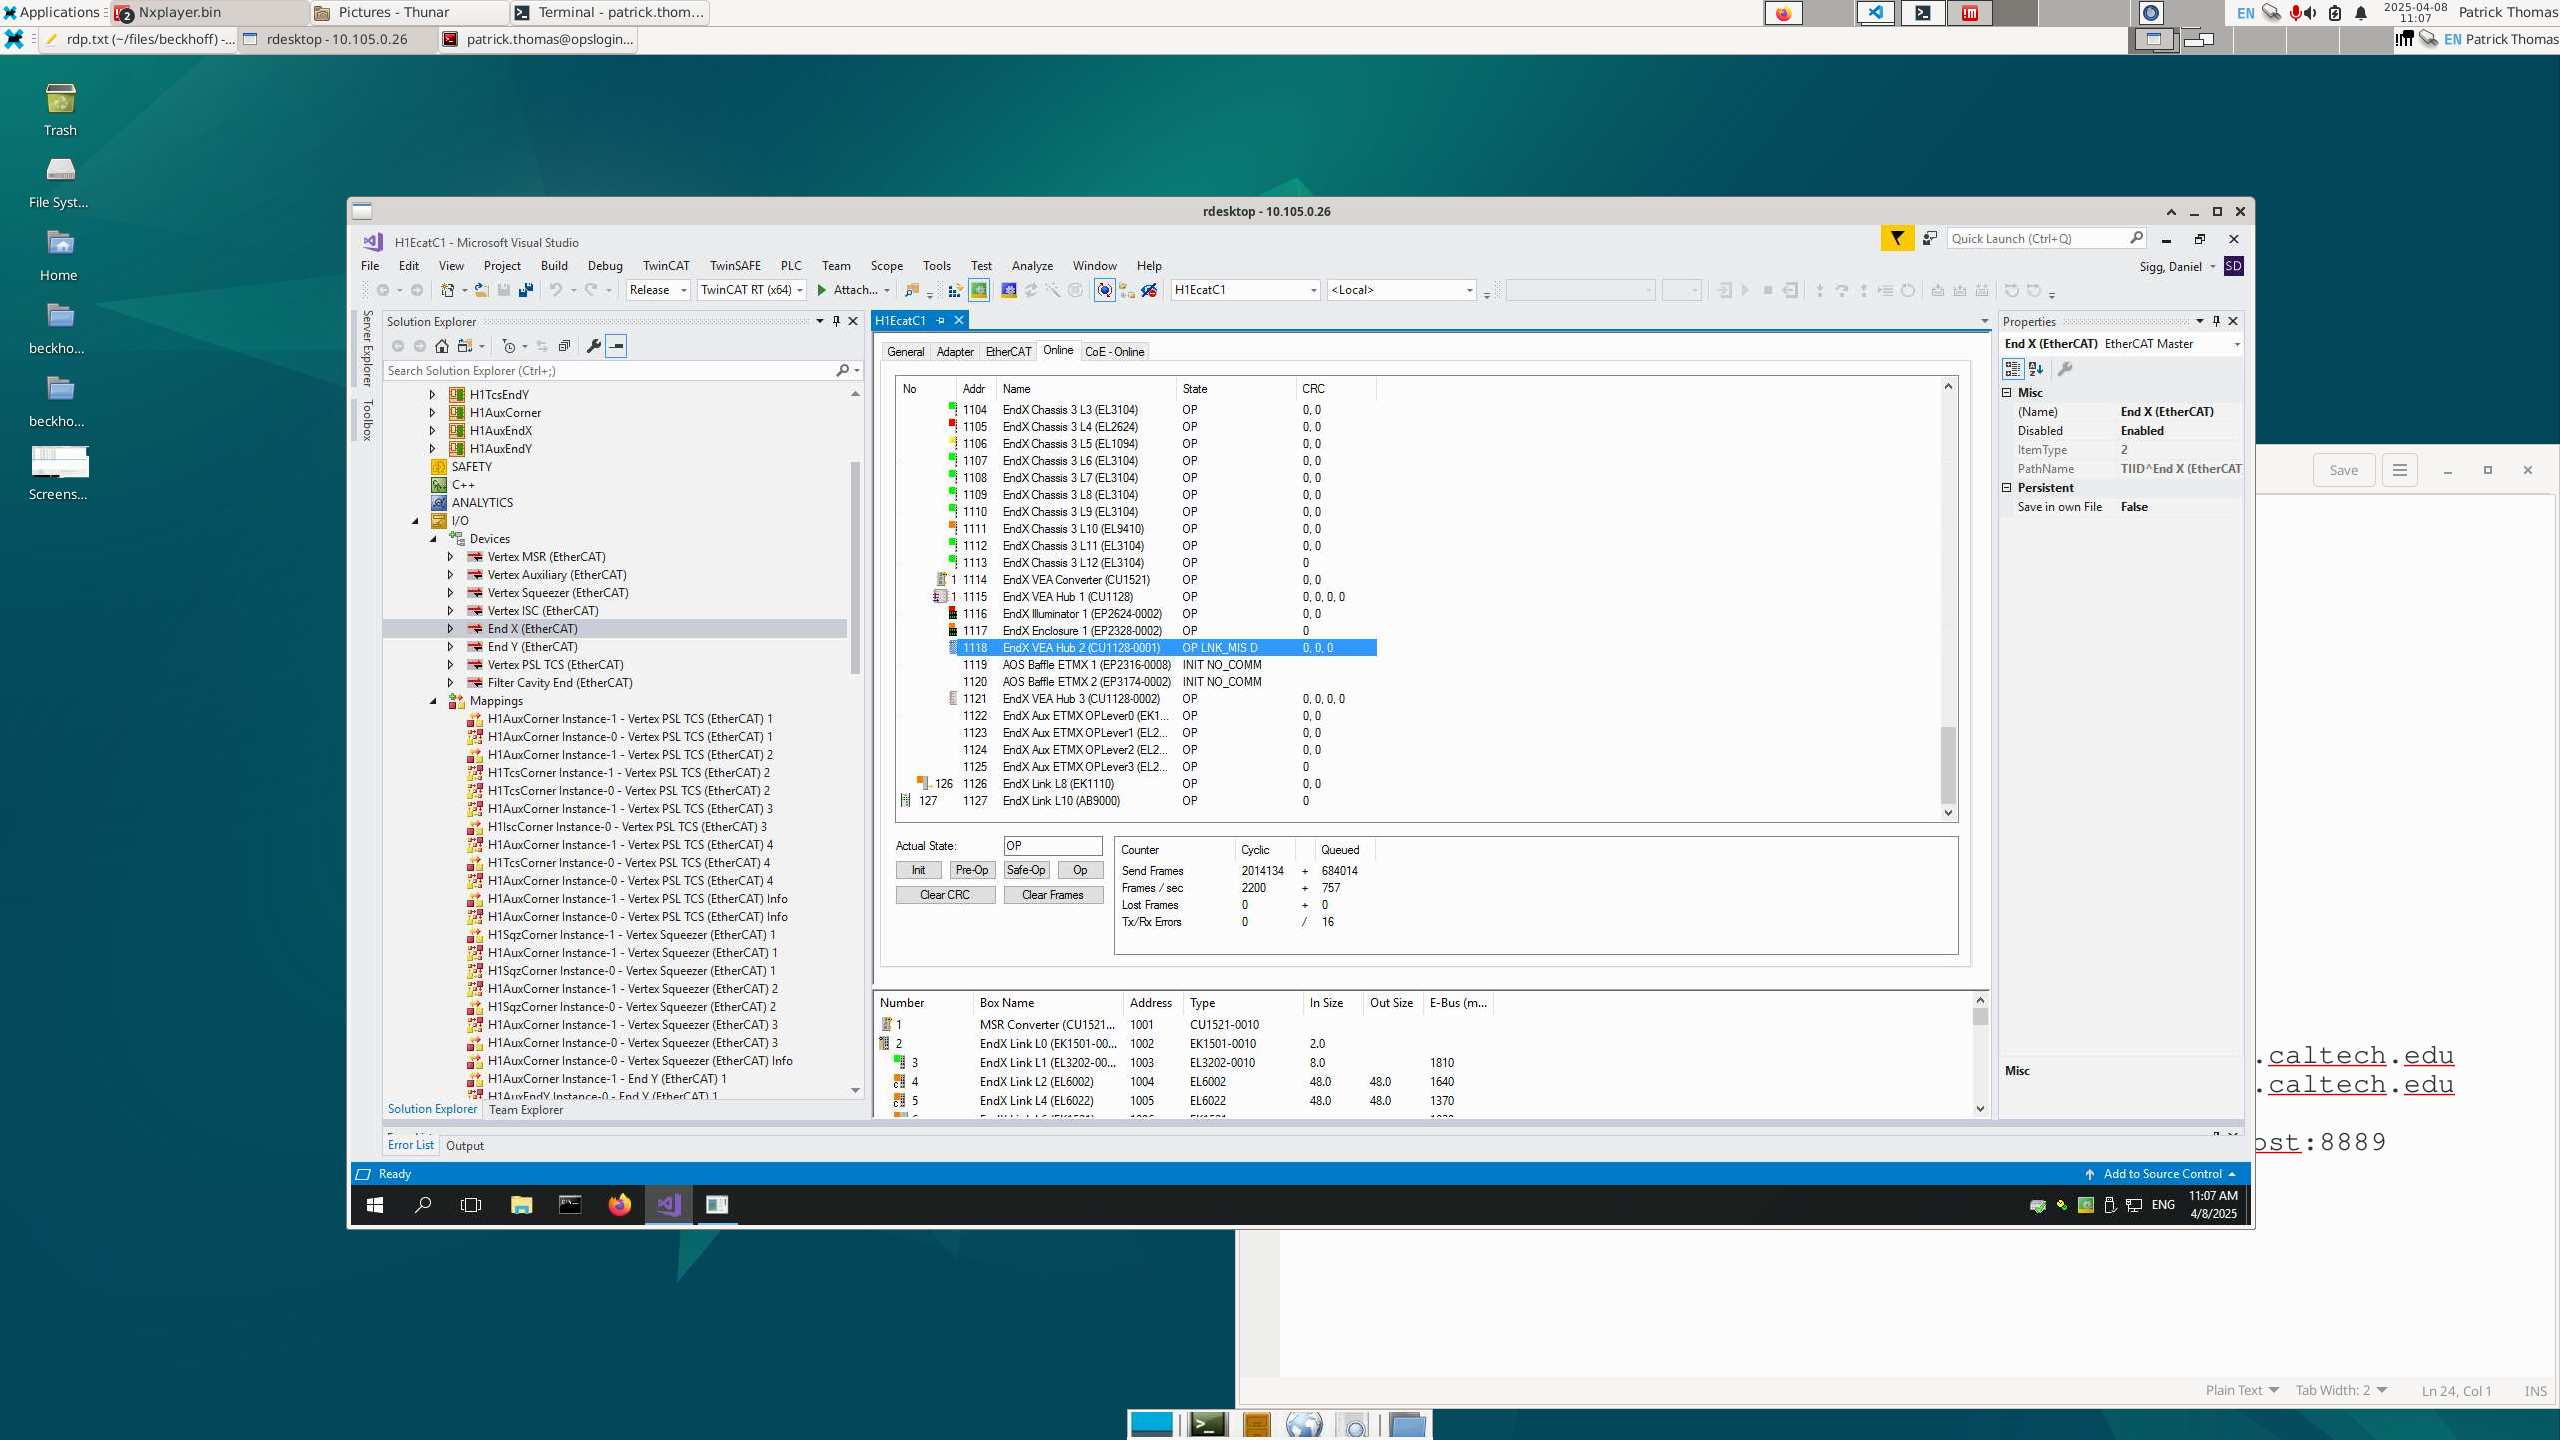Open File Explorer in remote taskbar
2560x1440 pixels.
tap(521, 1205)
